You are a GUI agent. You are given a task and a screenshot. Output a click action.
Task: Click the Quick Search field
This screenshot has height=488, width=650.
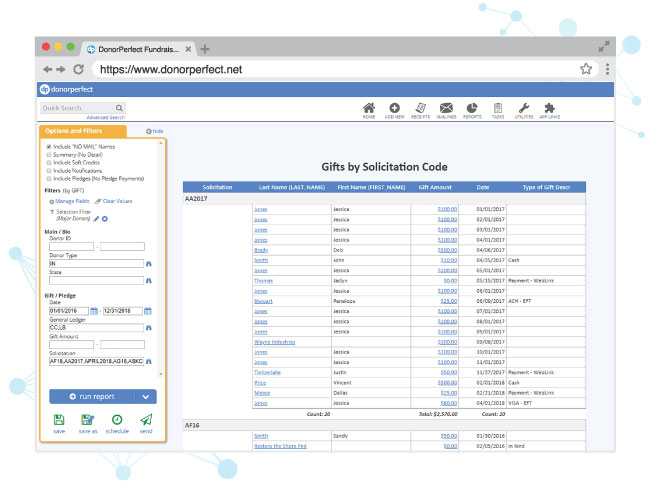pos(78,108)
